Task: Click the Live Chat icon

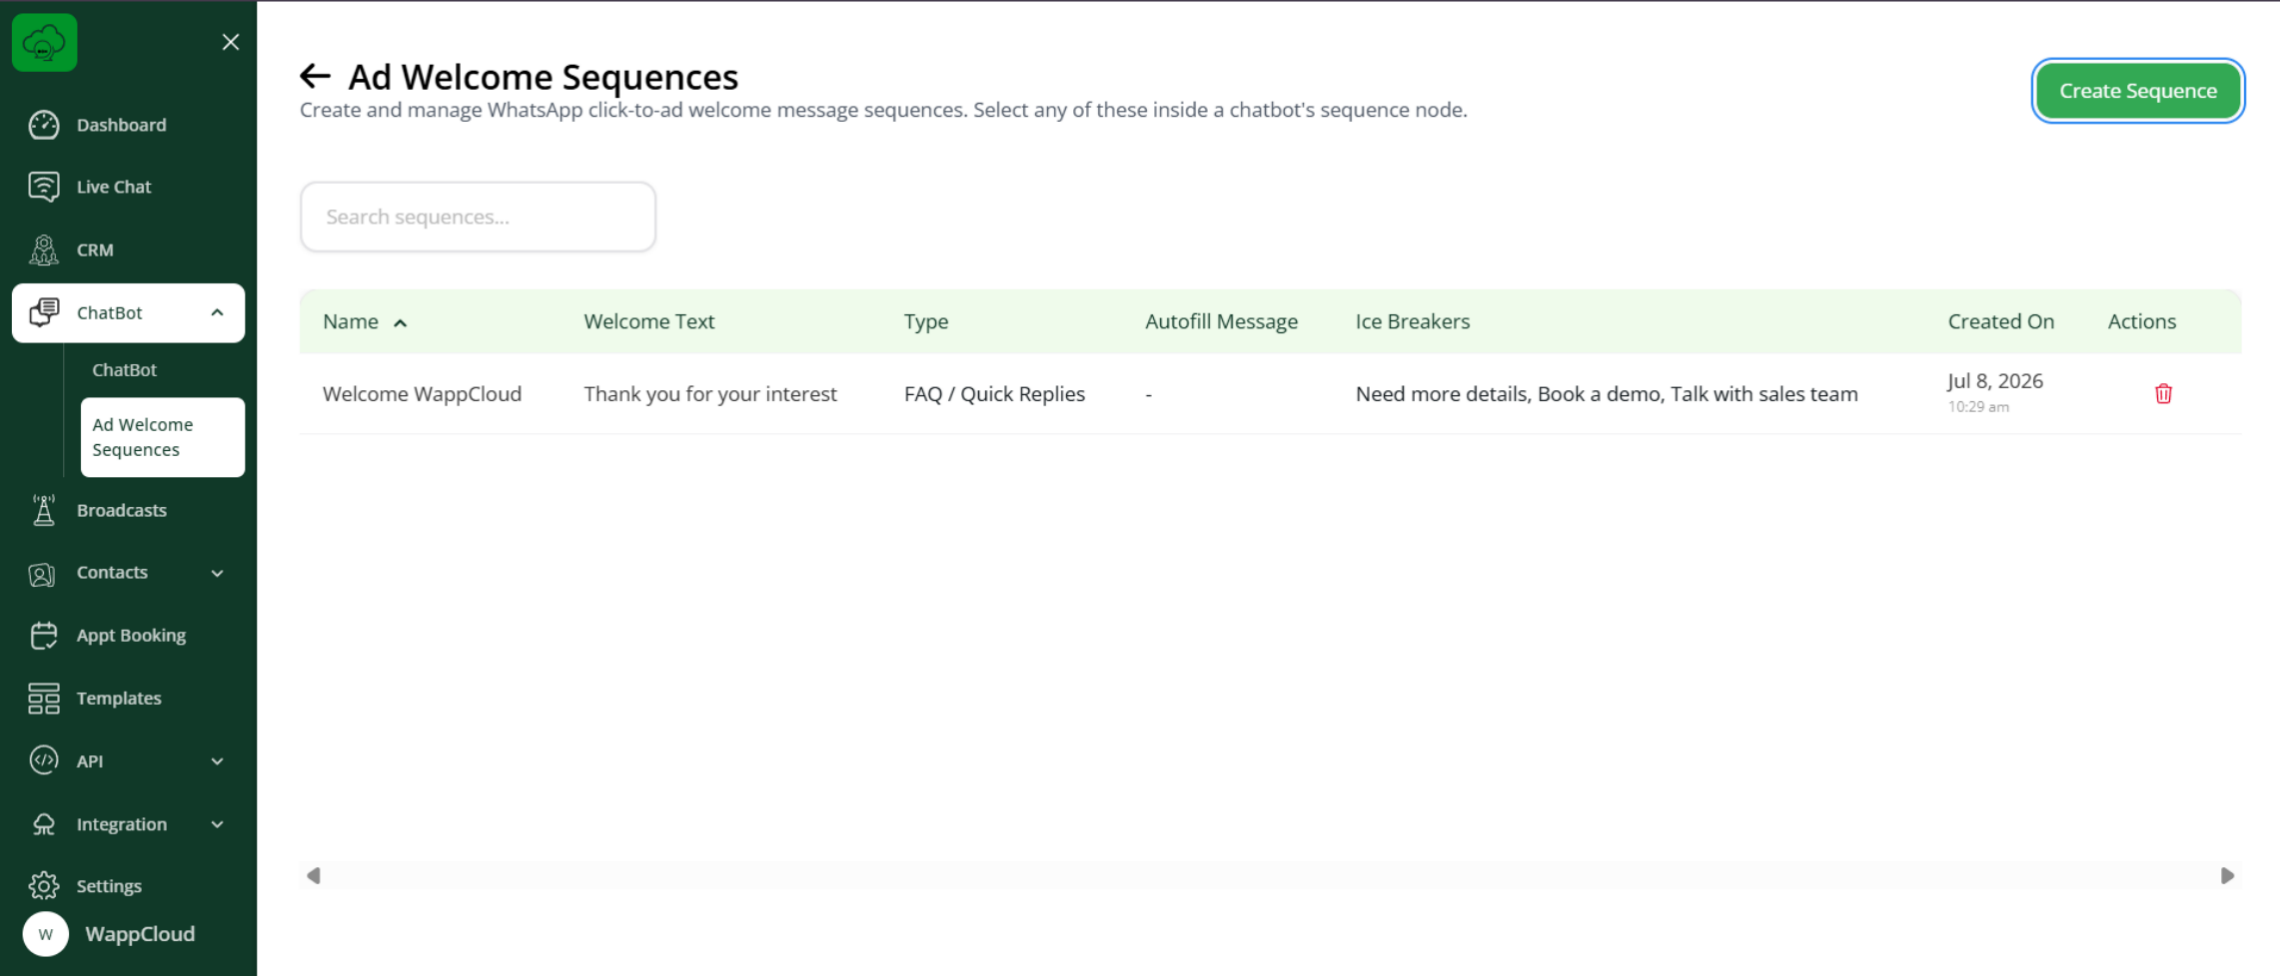Action: (x=44, y=187)
